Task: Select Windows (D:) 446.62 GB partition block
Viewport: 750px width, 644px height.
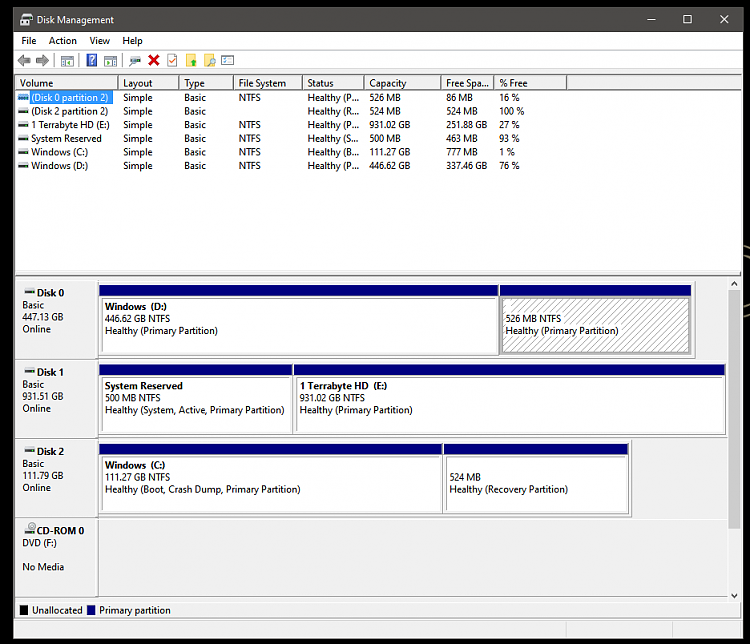Action: (298, 320)
